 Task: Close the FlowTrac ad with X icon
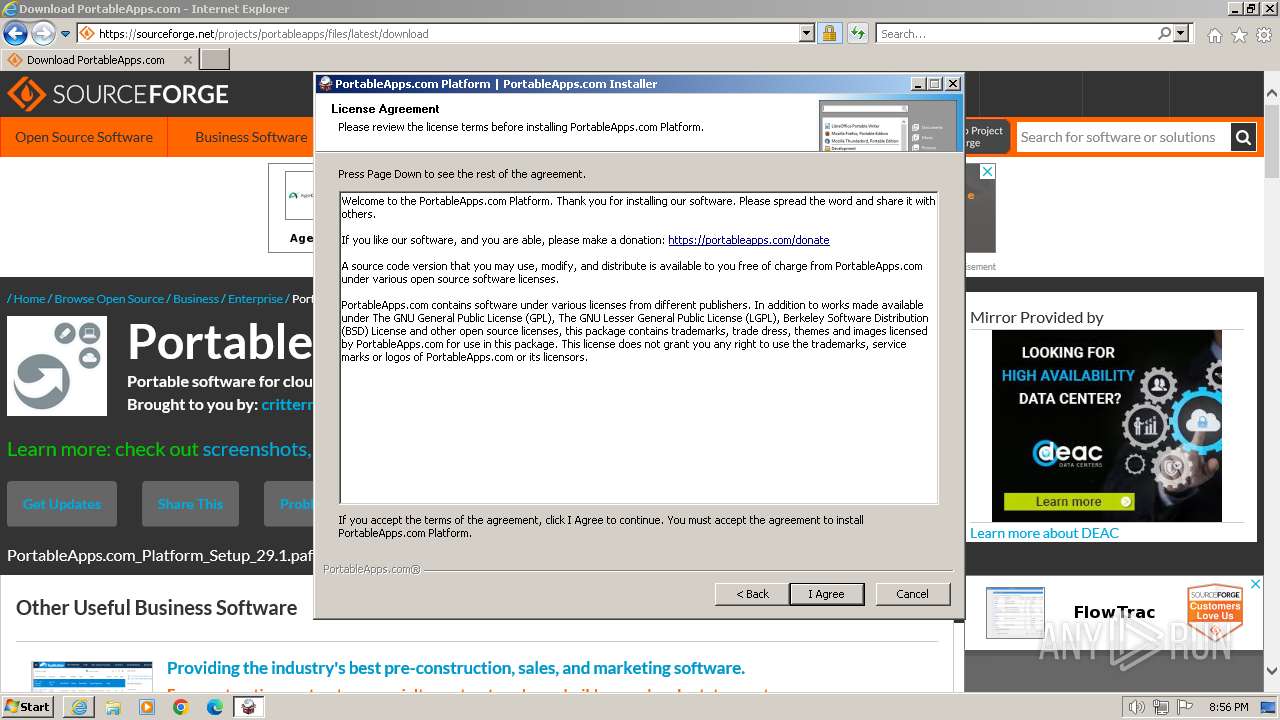coord(1257,584)
